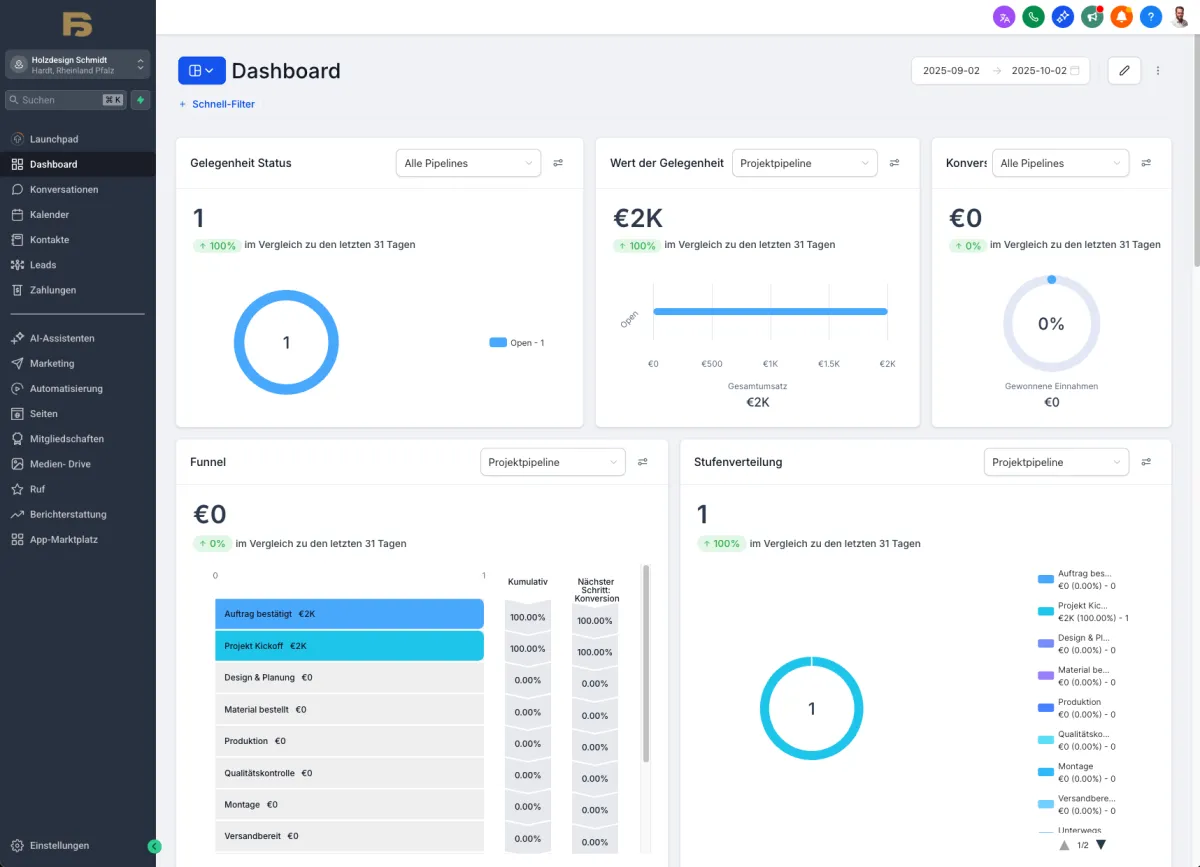Collapse the sidebar with green arrow
This screenshot has width=1200, height=867.
click(x=154, y=846)
